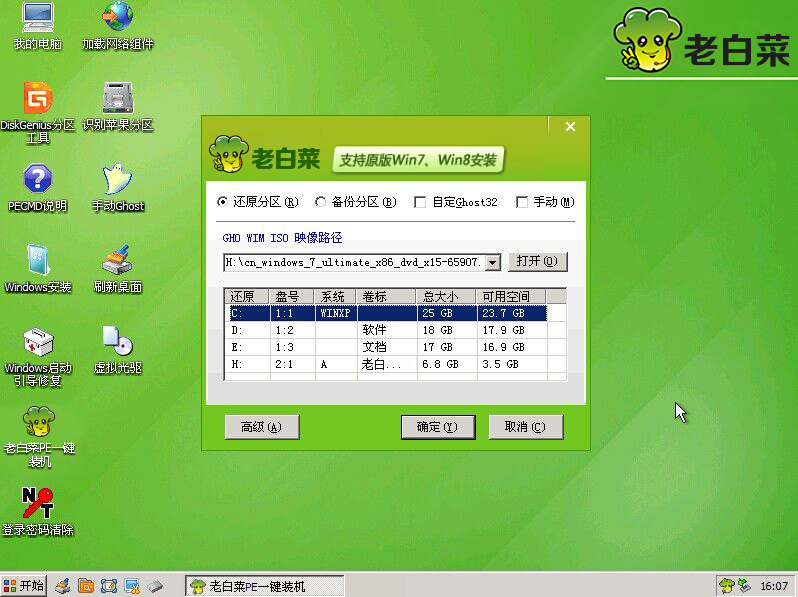
Task: Click the network tray icon beside clock
Action: 744,586
